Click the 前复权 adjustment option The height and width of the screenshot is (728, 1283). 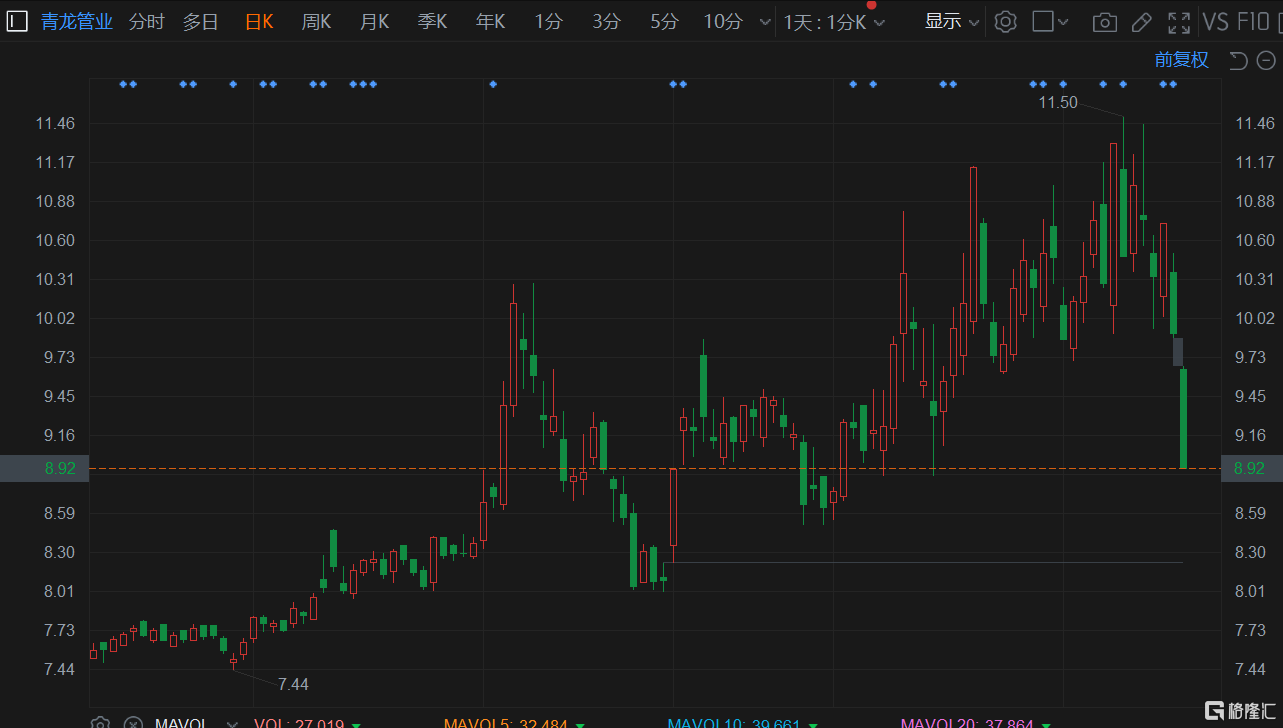[x=1182, y=60]
